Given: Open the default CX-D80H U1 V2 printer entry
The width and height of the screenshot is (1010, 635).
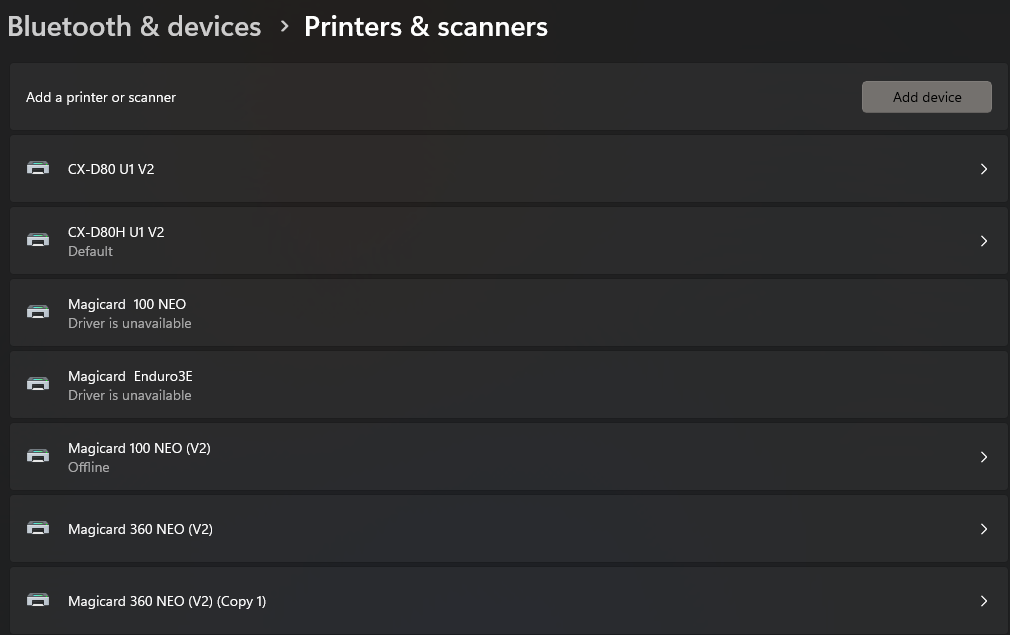Looking at the screenshot, I should pyautogui.click(x=116, y=232).
